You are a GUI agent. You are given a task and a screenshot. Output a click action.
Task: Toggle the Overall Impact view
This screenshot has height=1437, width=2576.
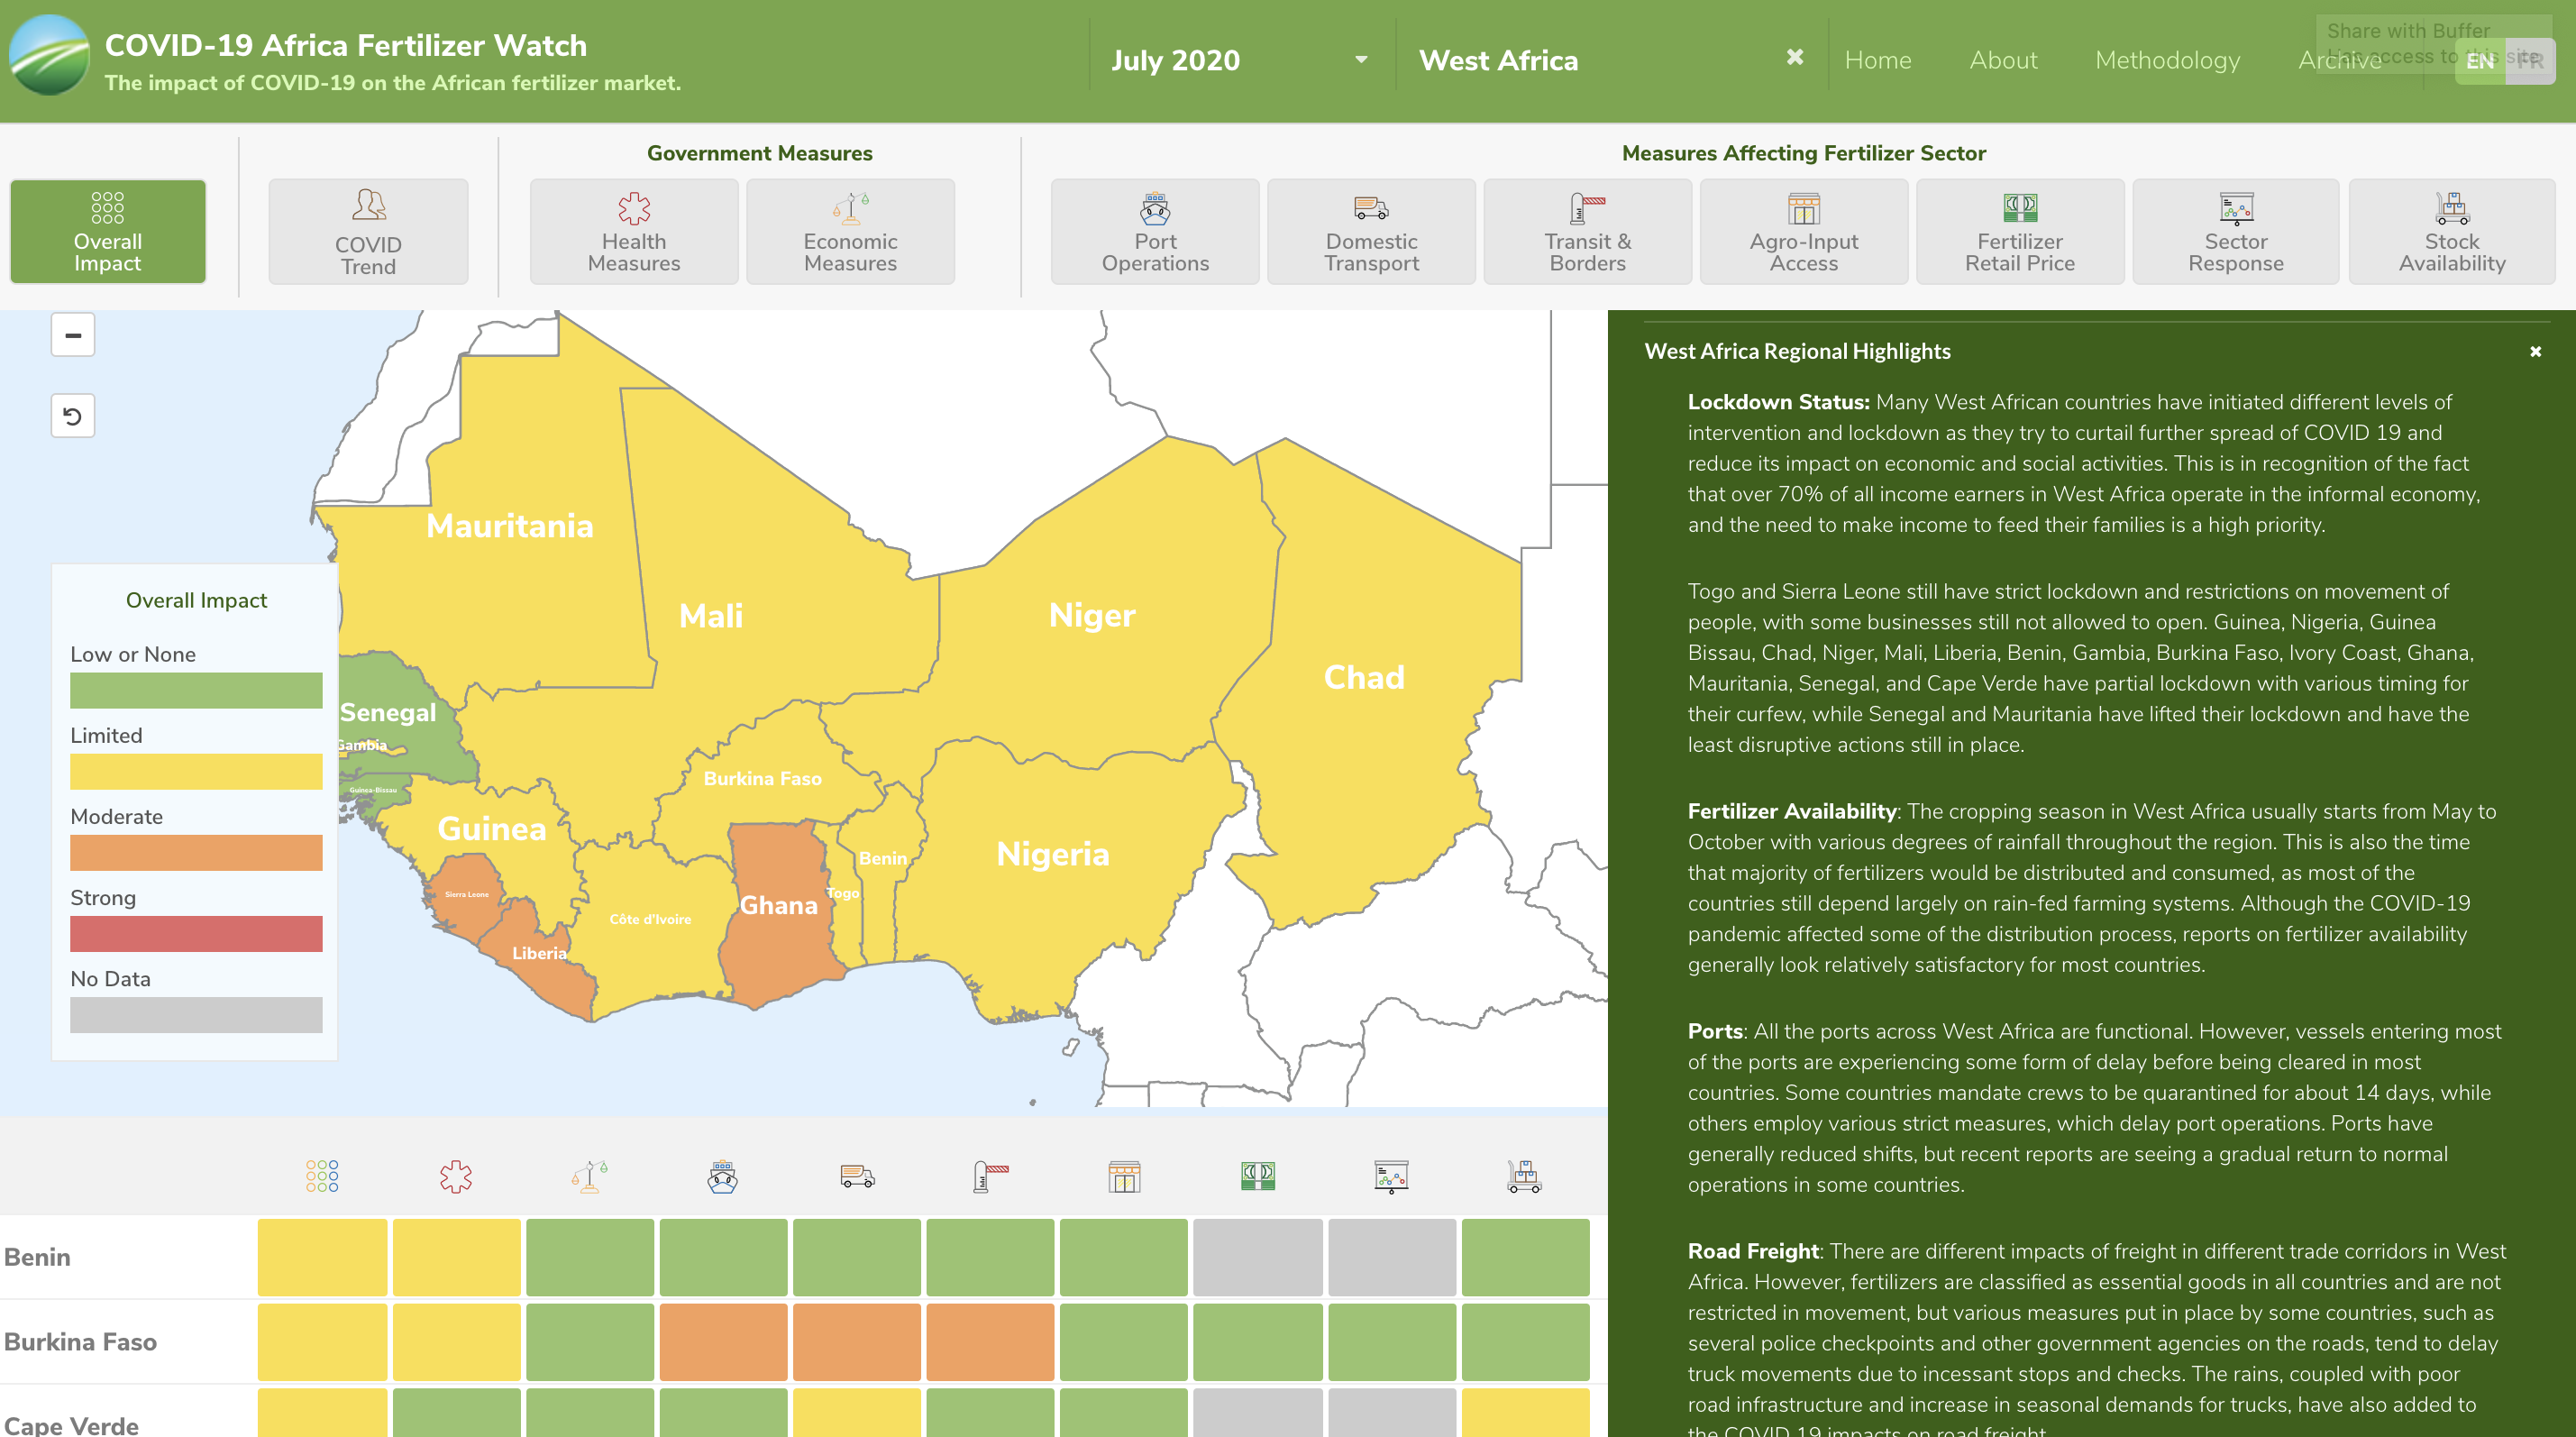[x=107, y=231]
